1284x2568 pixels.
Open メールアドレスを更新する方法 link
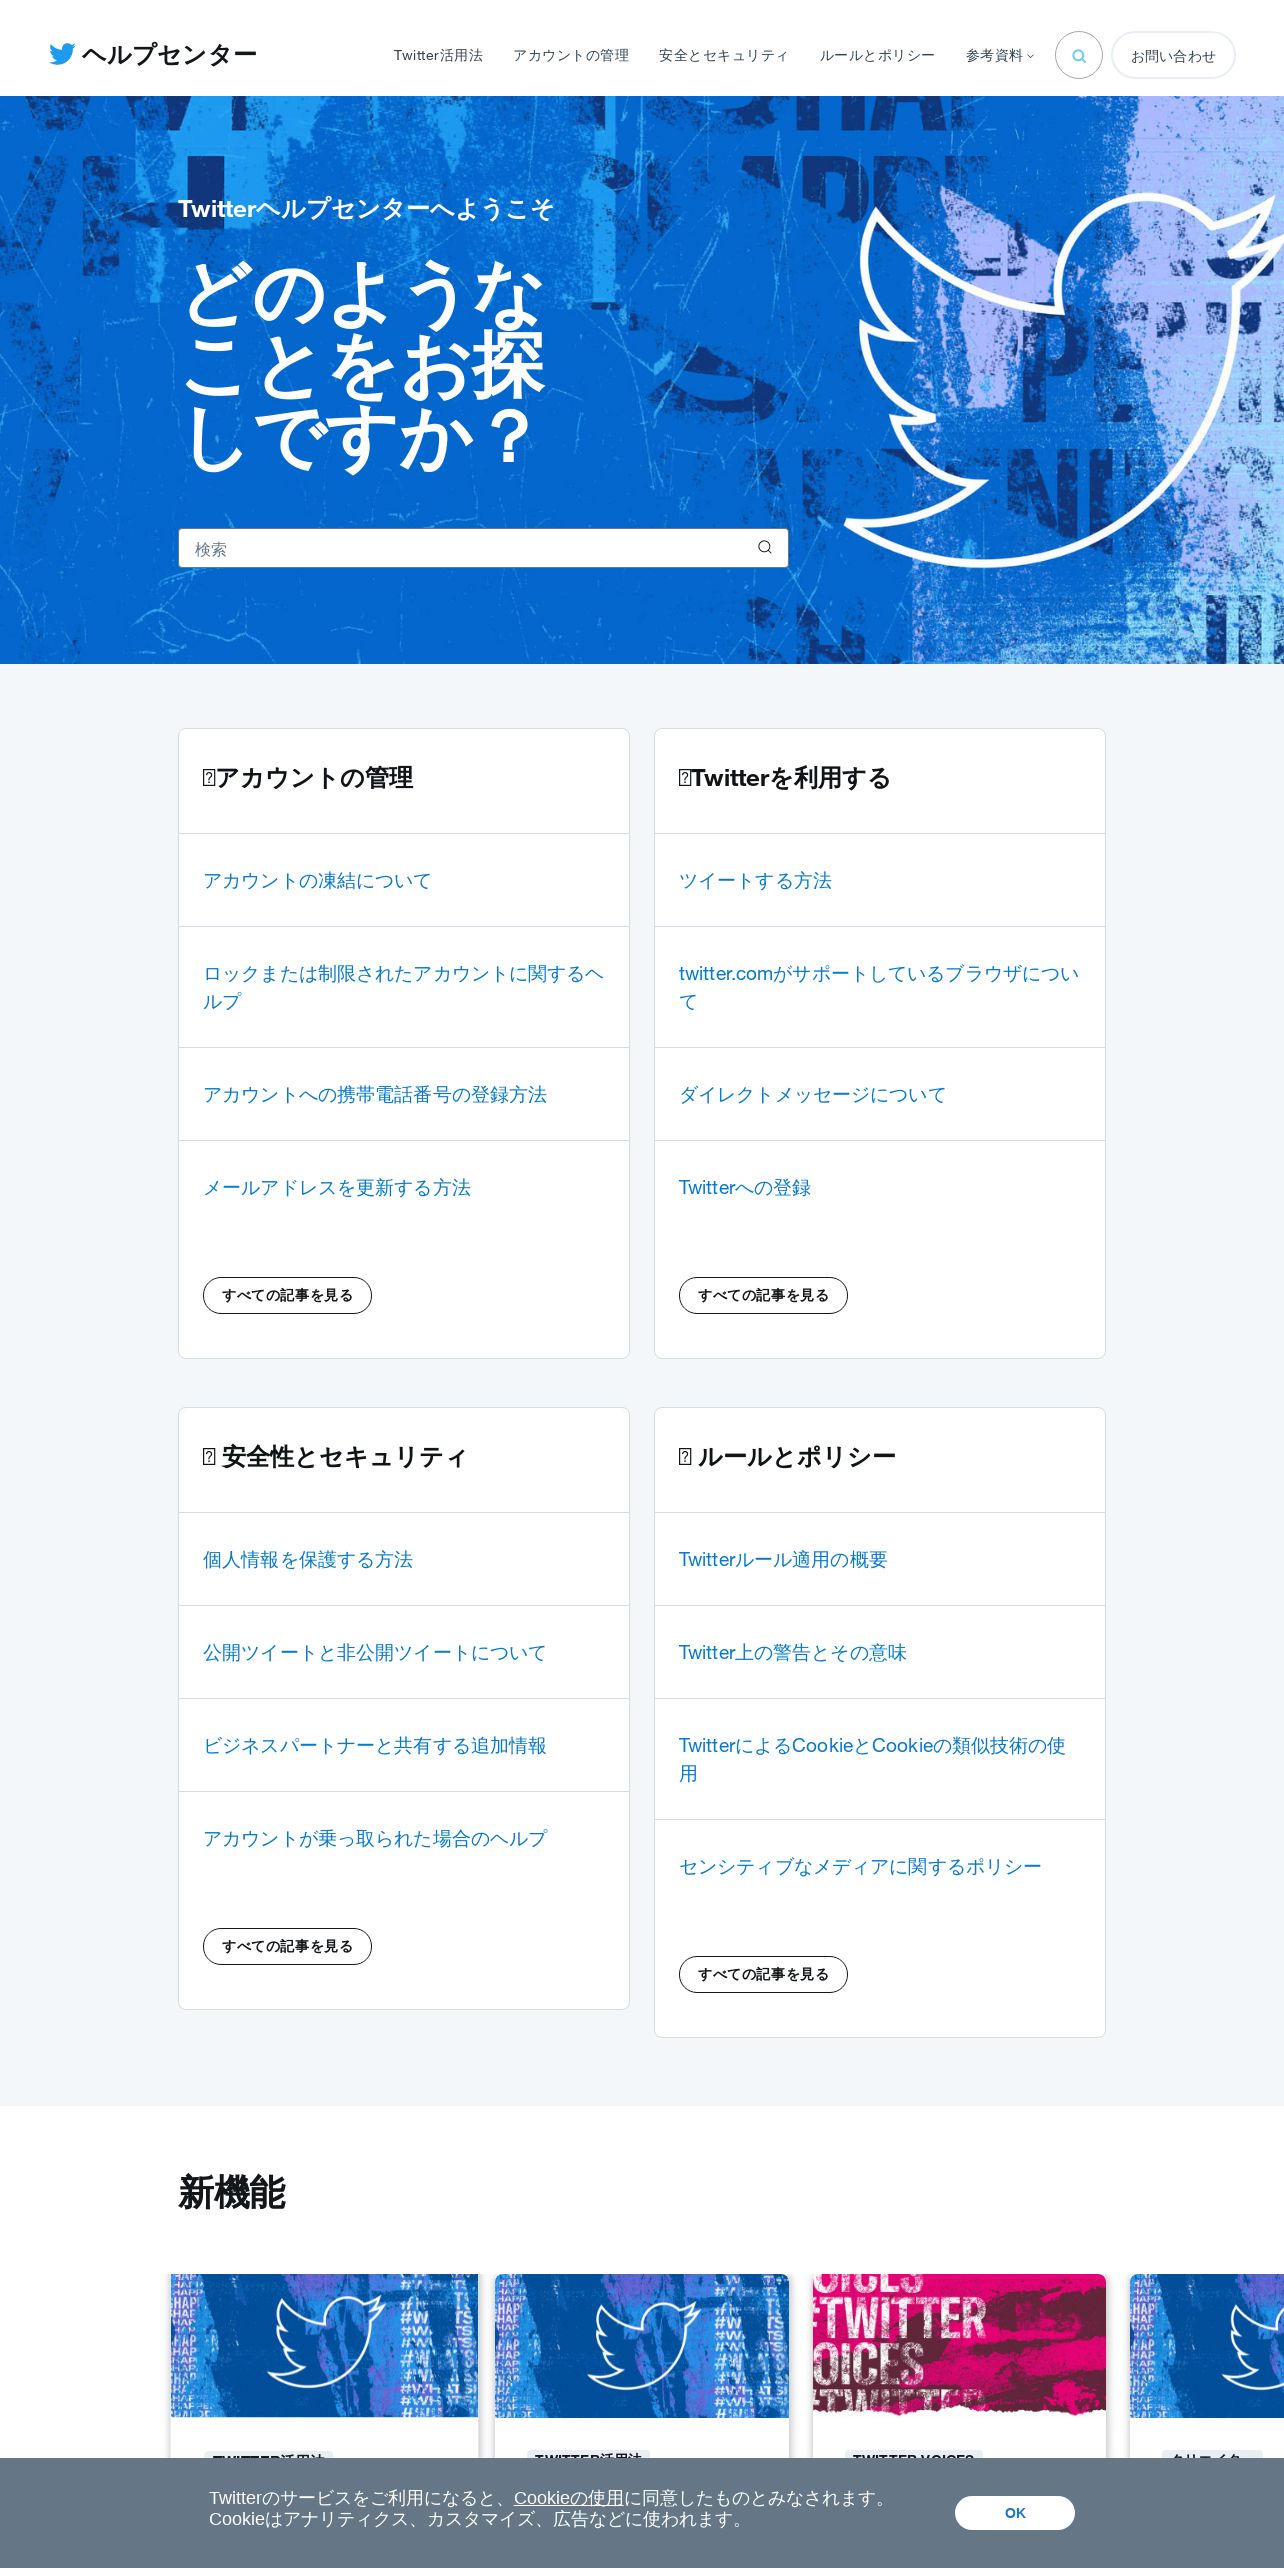pyautogui.click(x=337, y=1187)
